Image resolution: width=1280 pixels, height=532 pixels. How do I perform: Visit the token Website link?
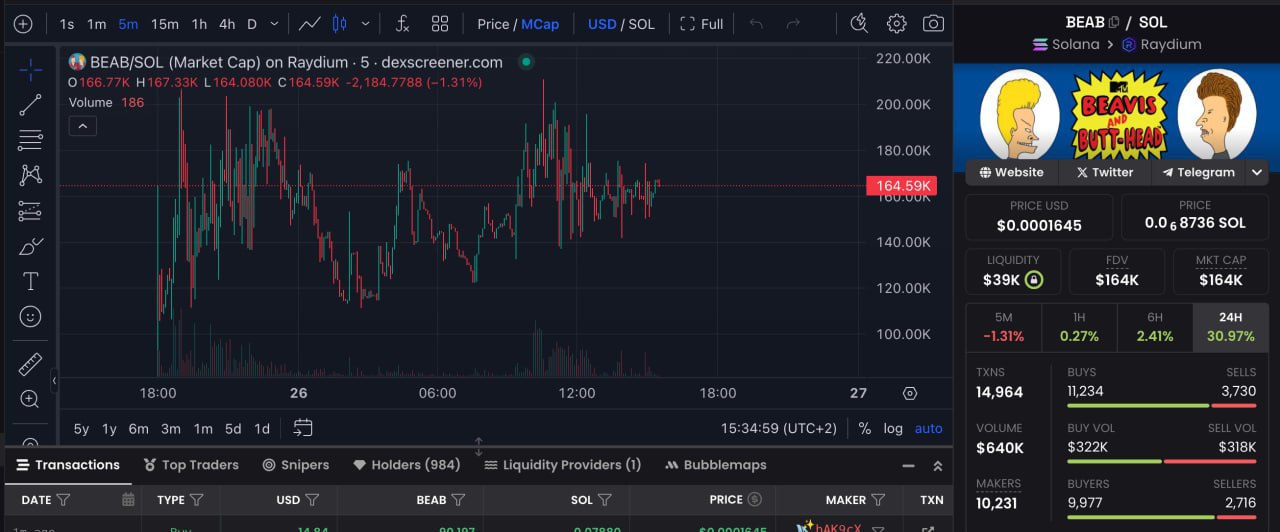(x=1011, y=172)
